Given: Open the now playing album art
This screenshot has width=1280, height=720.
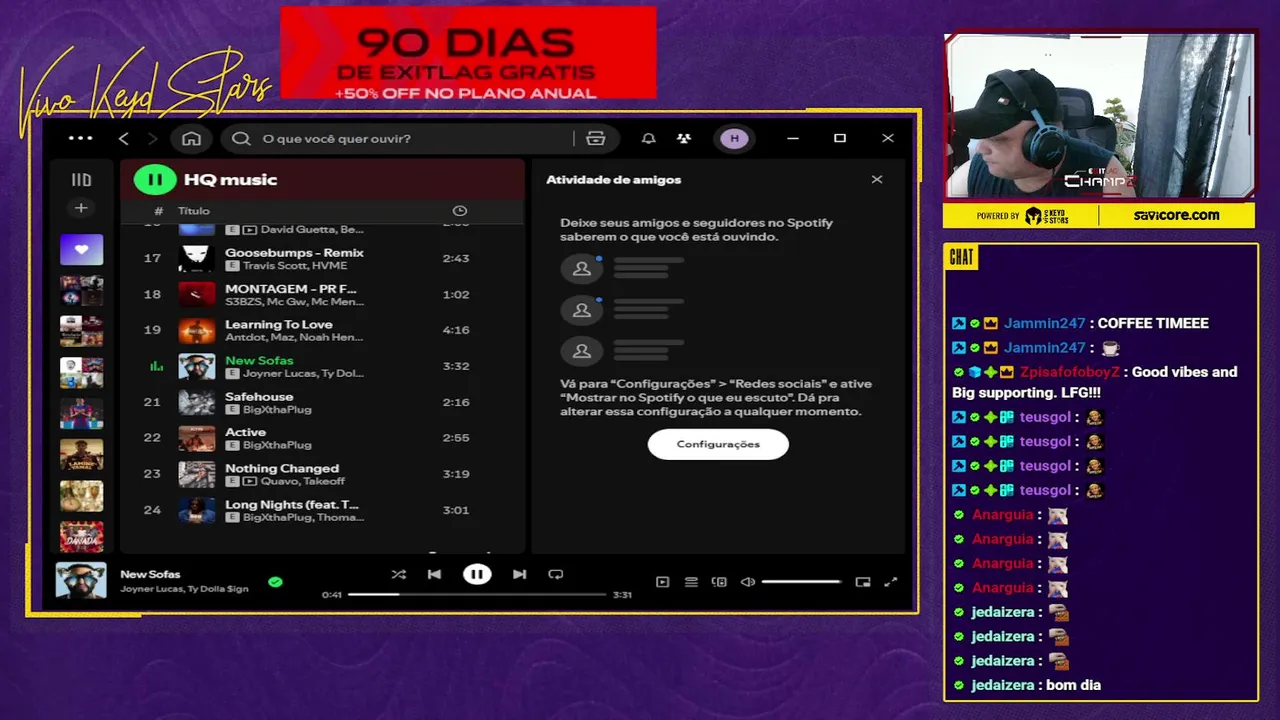Looking at the screenshot, I should [x=81, y=580].
